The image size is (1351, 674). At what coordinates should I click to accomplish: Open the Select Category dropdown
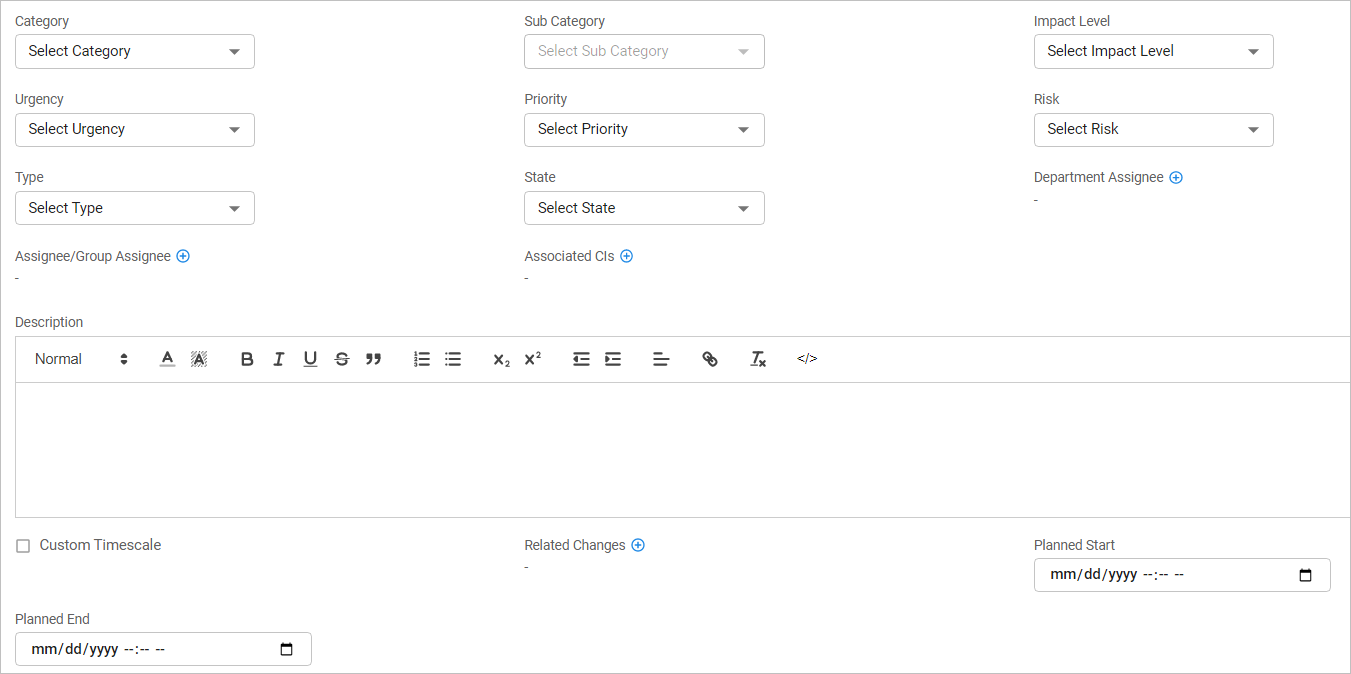pyautogui.click(x=135, y=52)
